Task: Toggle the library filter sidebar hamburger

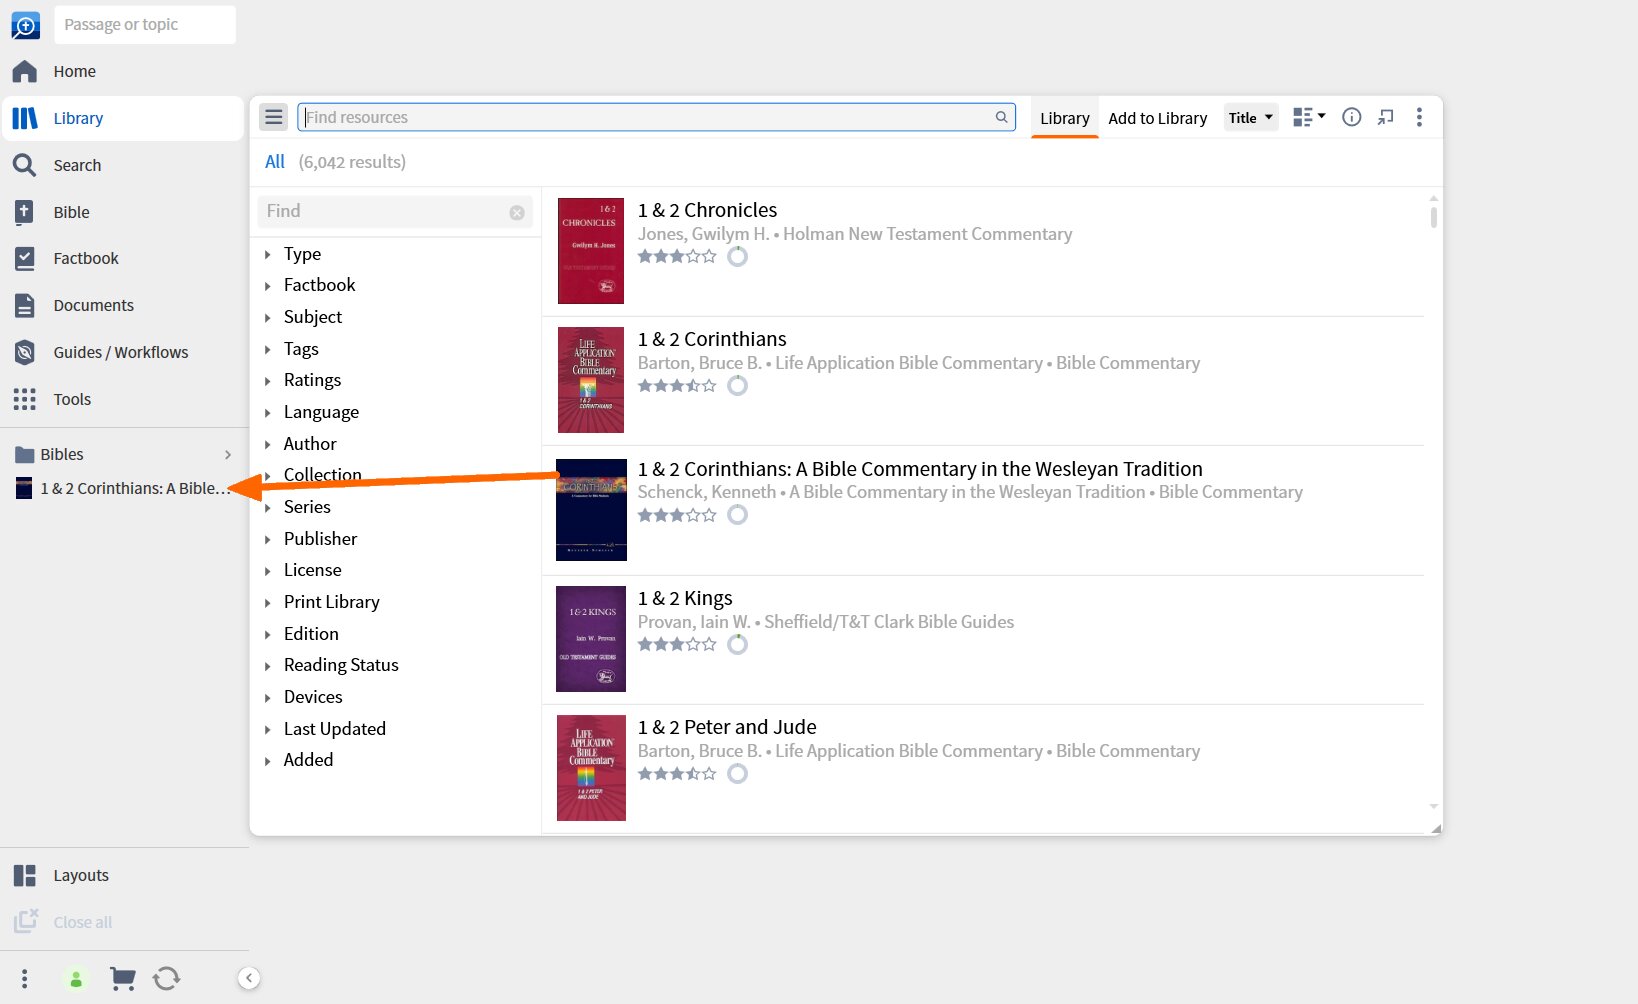Action: tap(274, 117)
